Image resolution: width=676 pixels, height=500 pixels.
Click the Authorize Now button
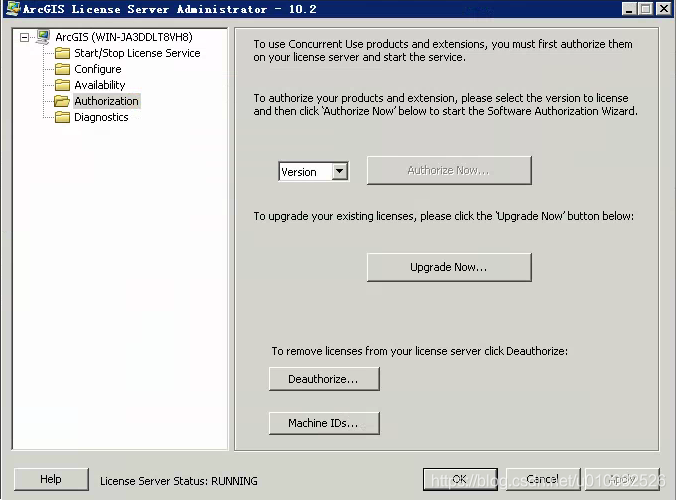click(449, 170)
